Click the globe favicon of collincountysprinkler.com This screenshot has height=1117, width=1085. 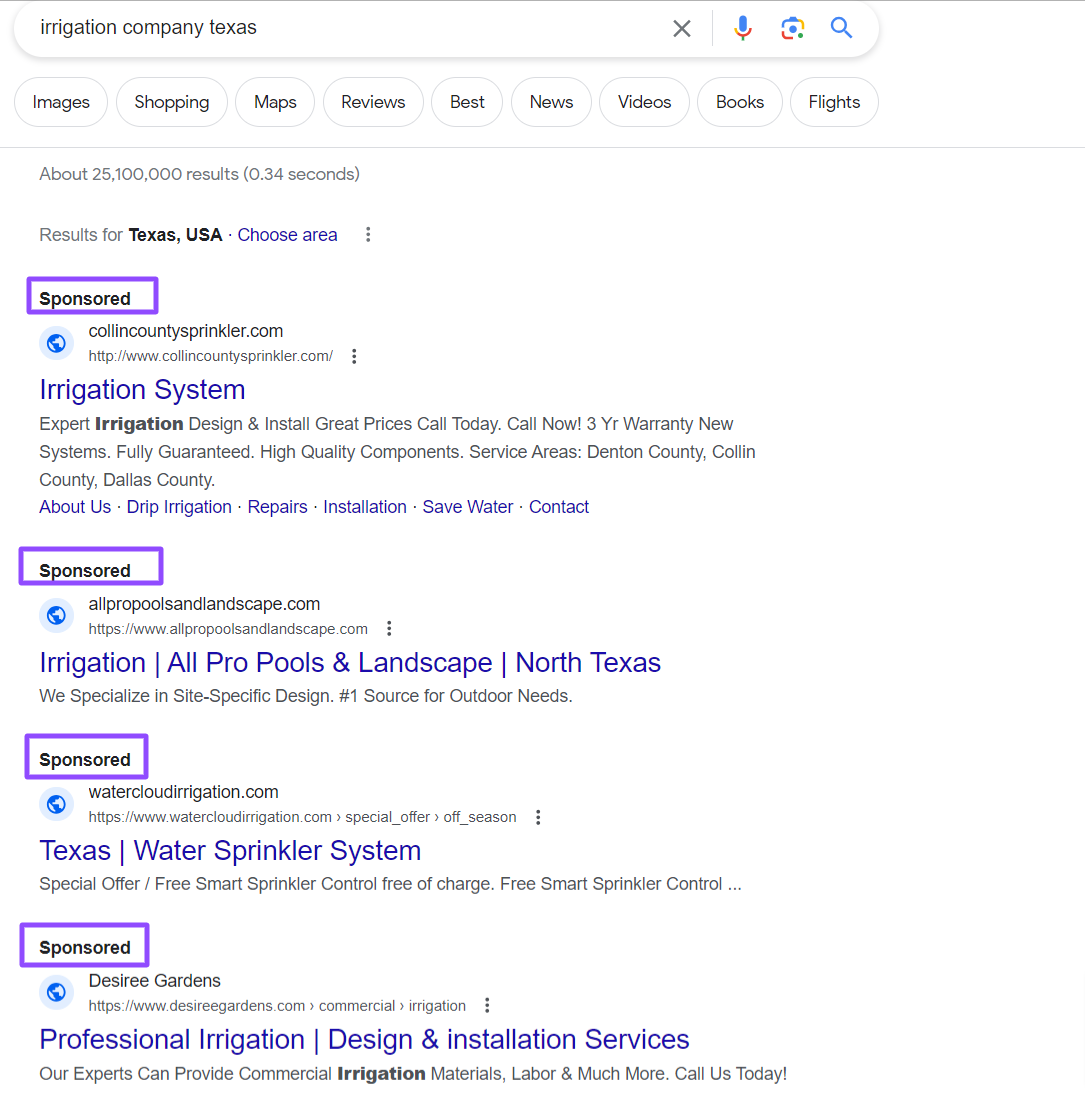tap(56, 343)
